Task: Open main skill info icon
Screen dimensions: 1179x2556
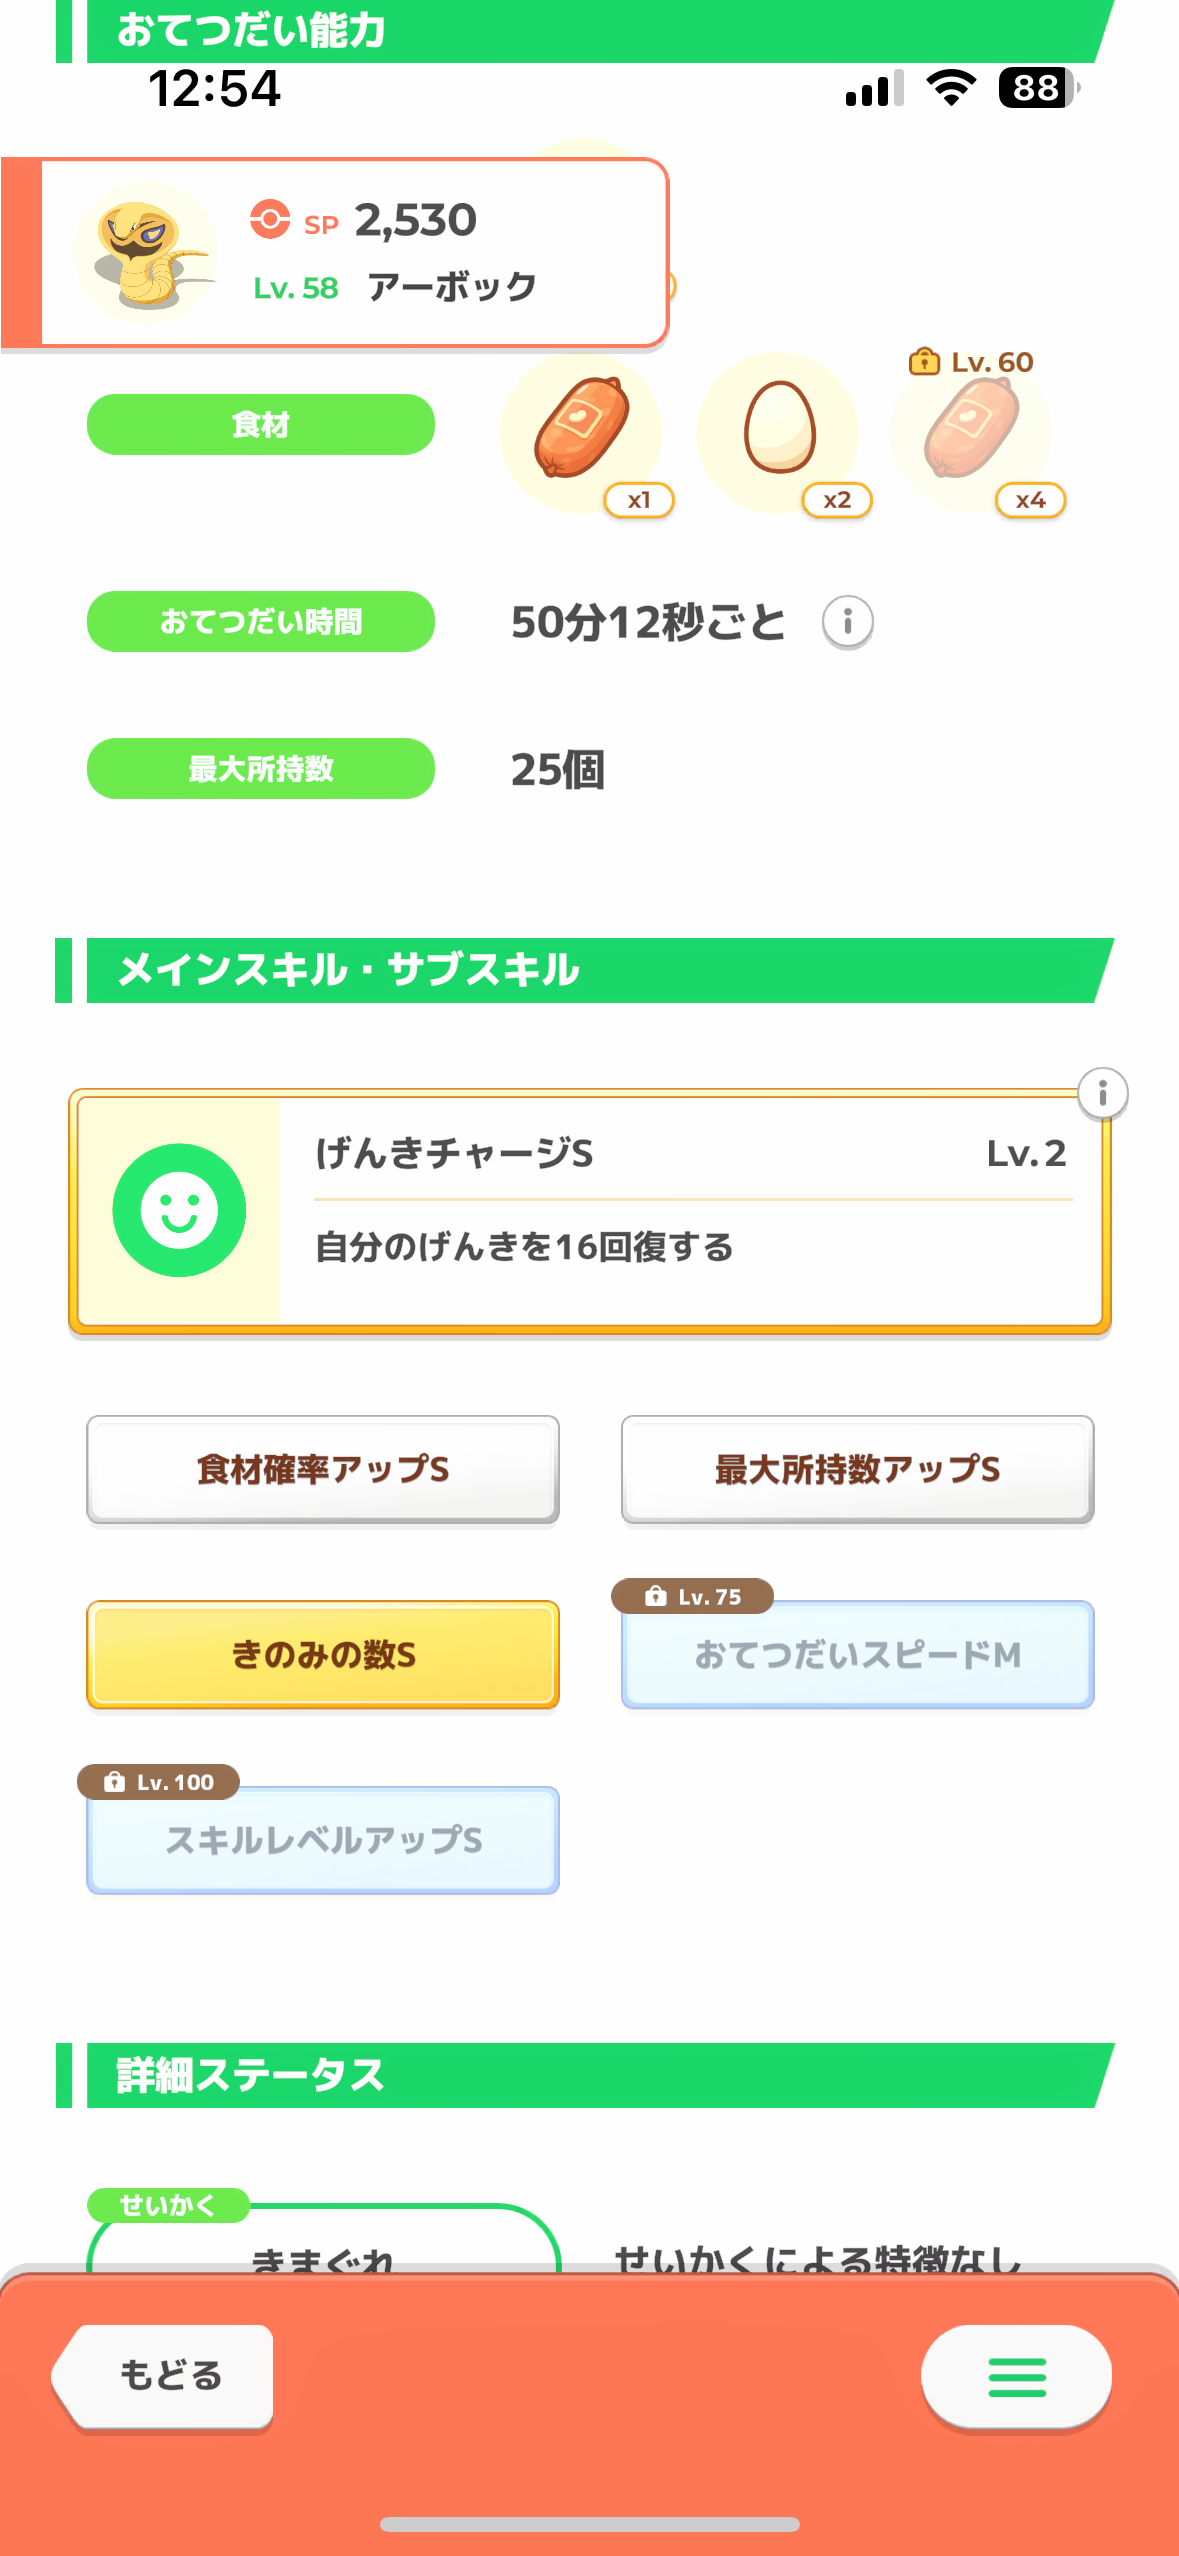Action: click(x=1102, y=1093)
